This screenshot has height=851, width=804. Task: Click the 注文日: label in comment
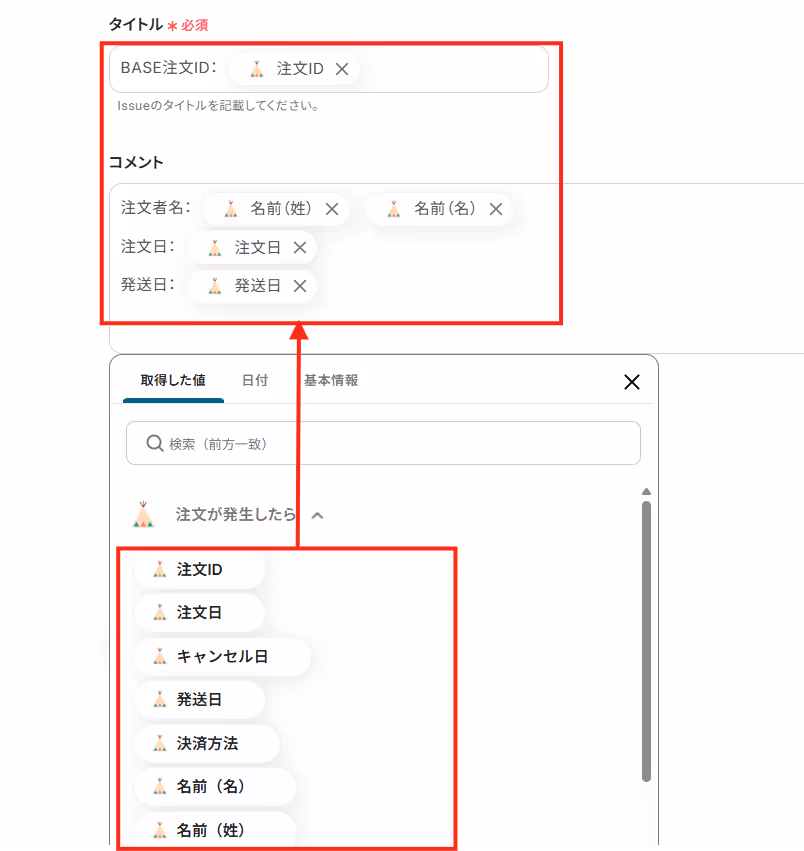(148, 246)
